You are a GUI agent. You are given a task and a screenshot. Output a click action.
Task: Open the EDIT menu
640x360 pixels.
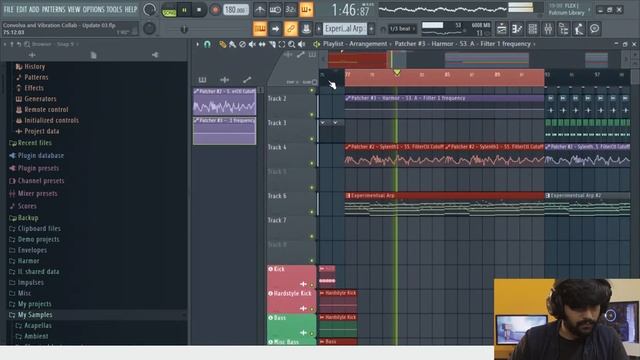coord(22,9)
